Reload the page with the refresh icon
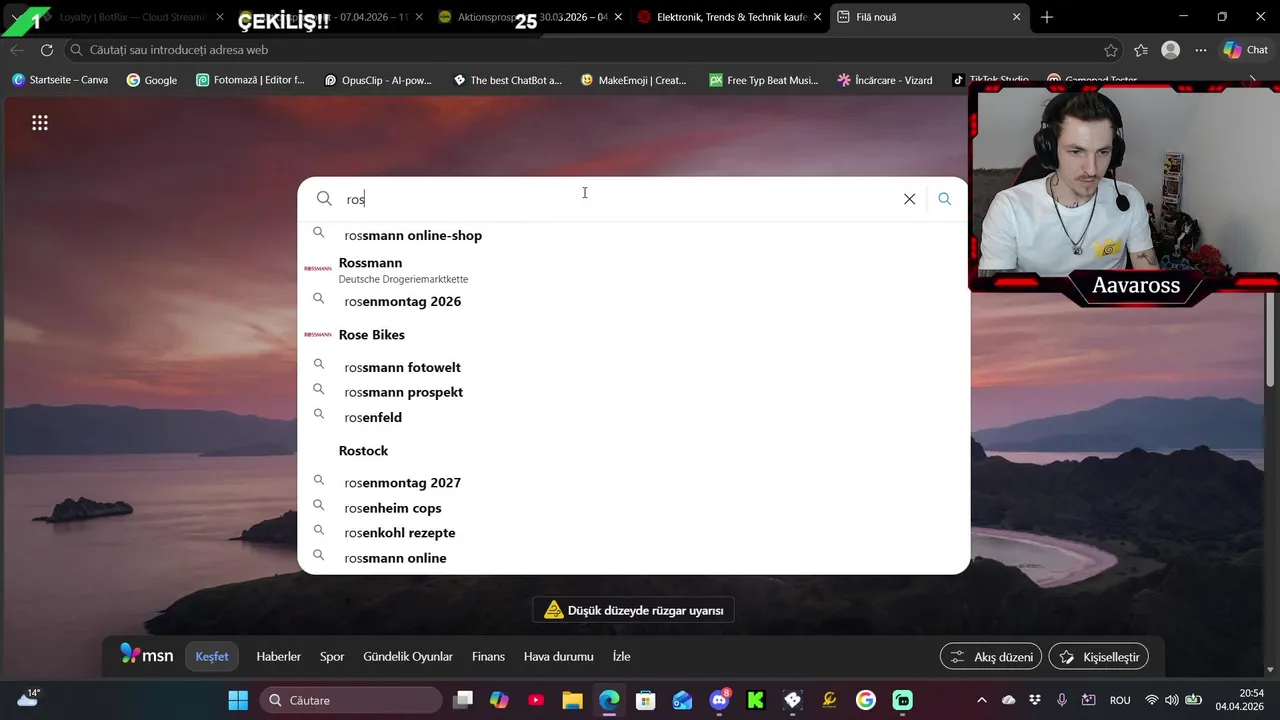1280x720 pixels. [47, 50]
